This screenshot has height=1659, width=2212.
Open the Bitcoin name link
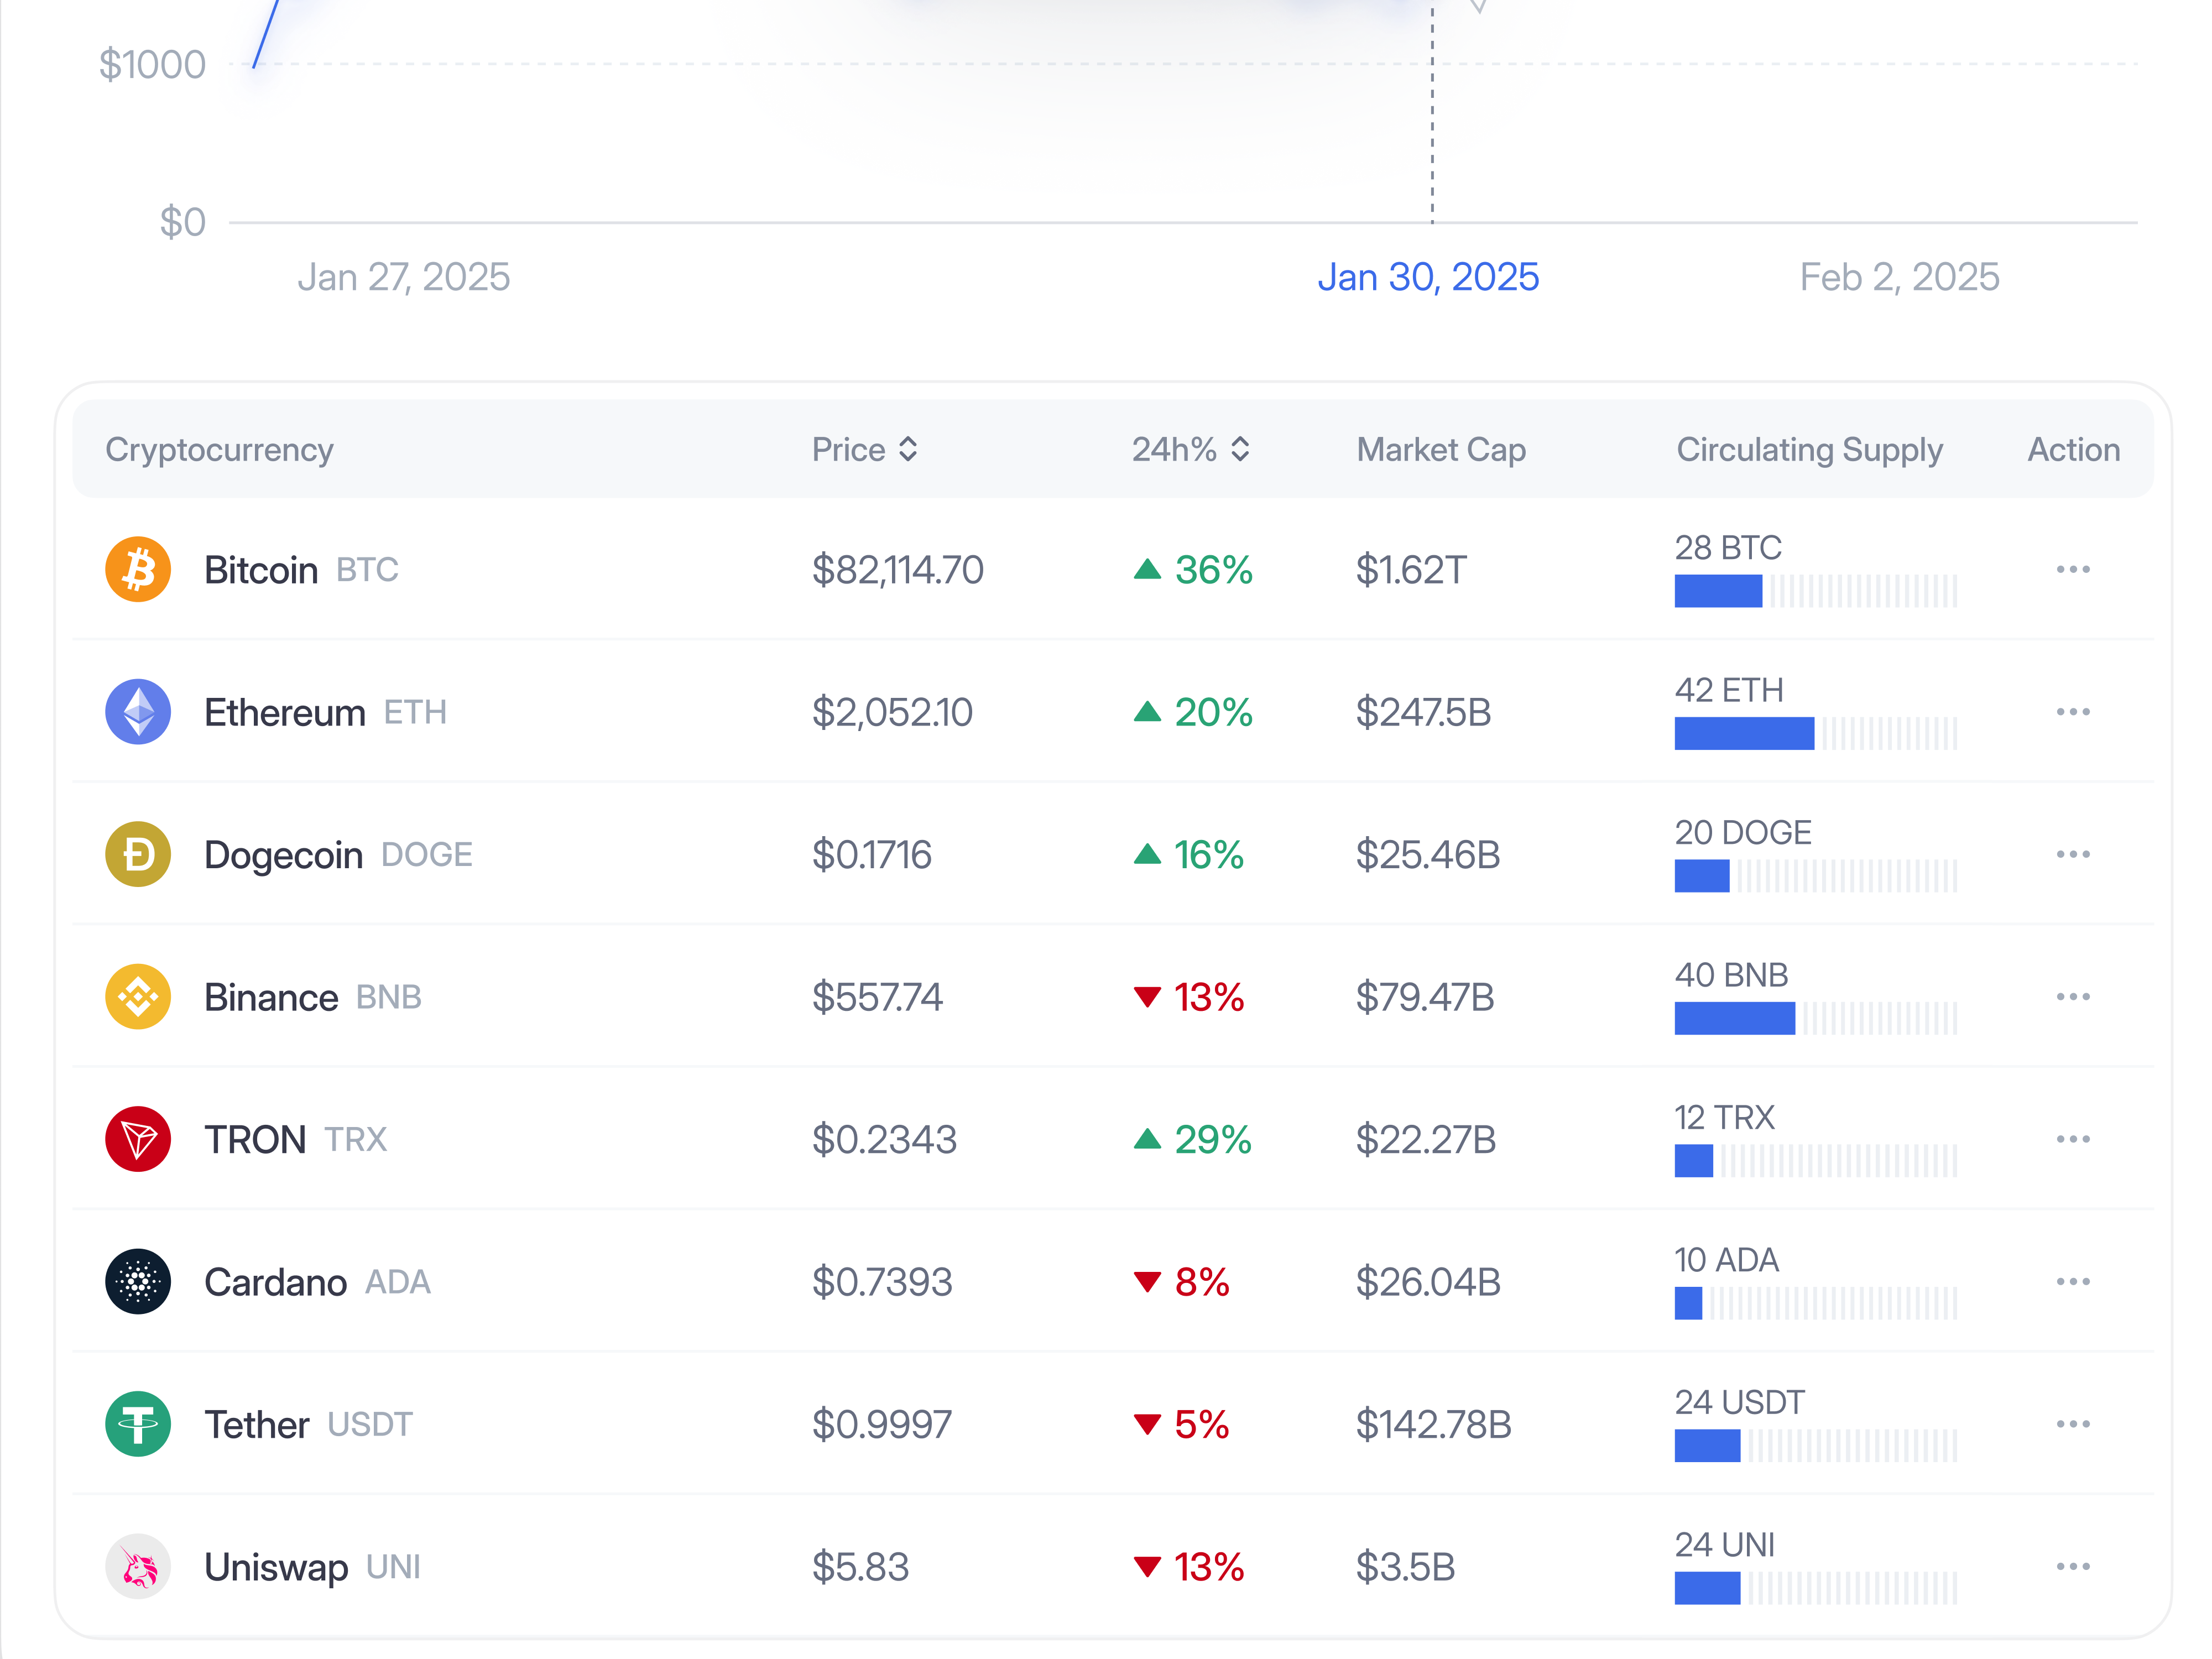pyautogui.click(x=261, y=570)
